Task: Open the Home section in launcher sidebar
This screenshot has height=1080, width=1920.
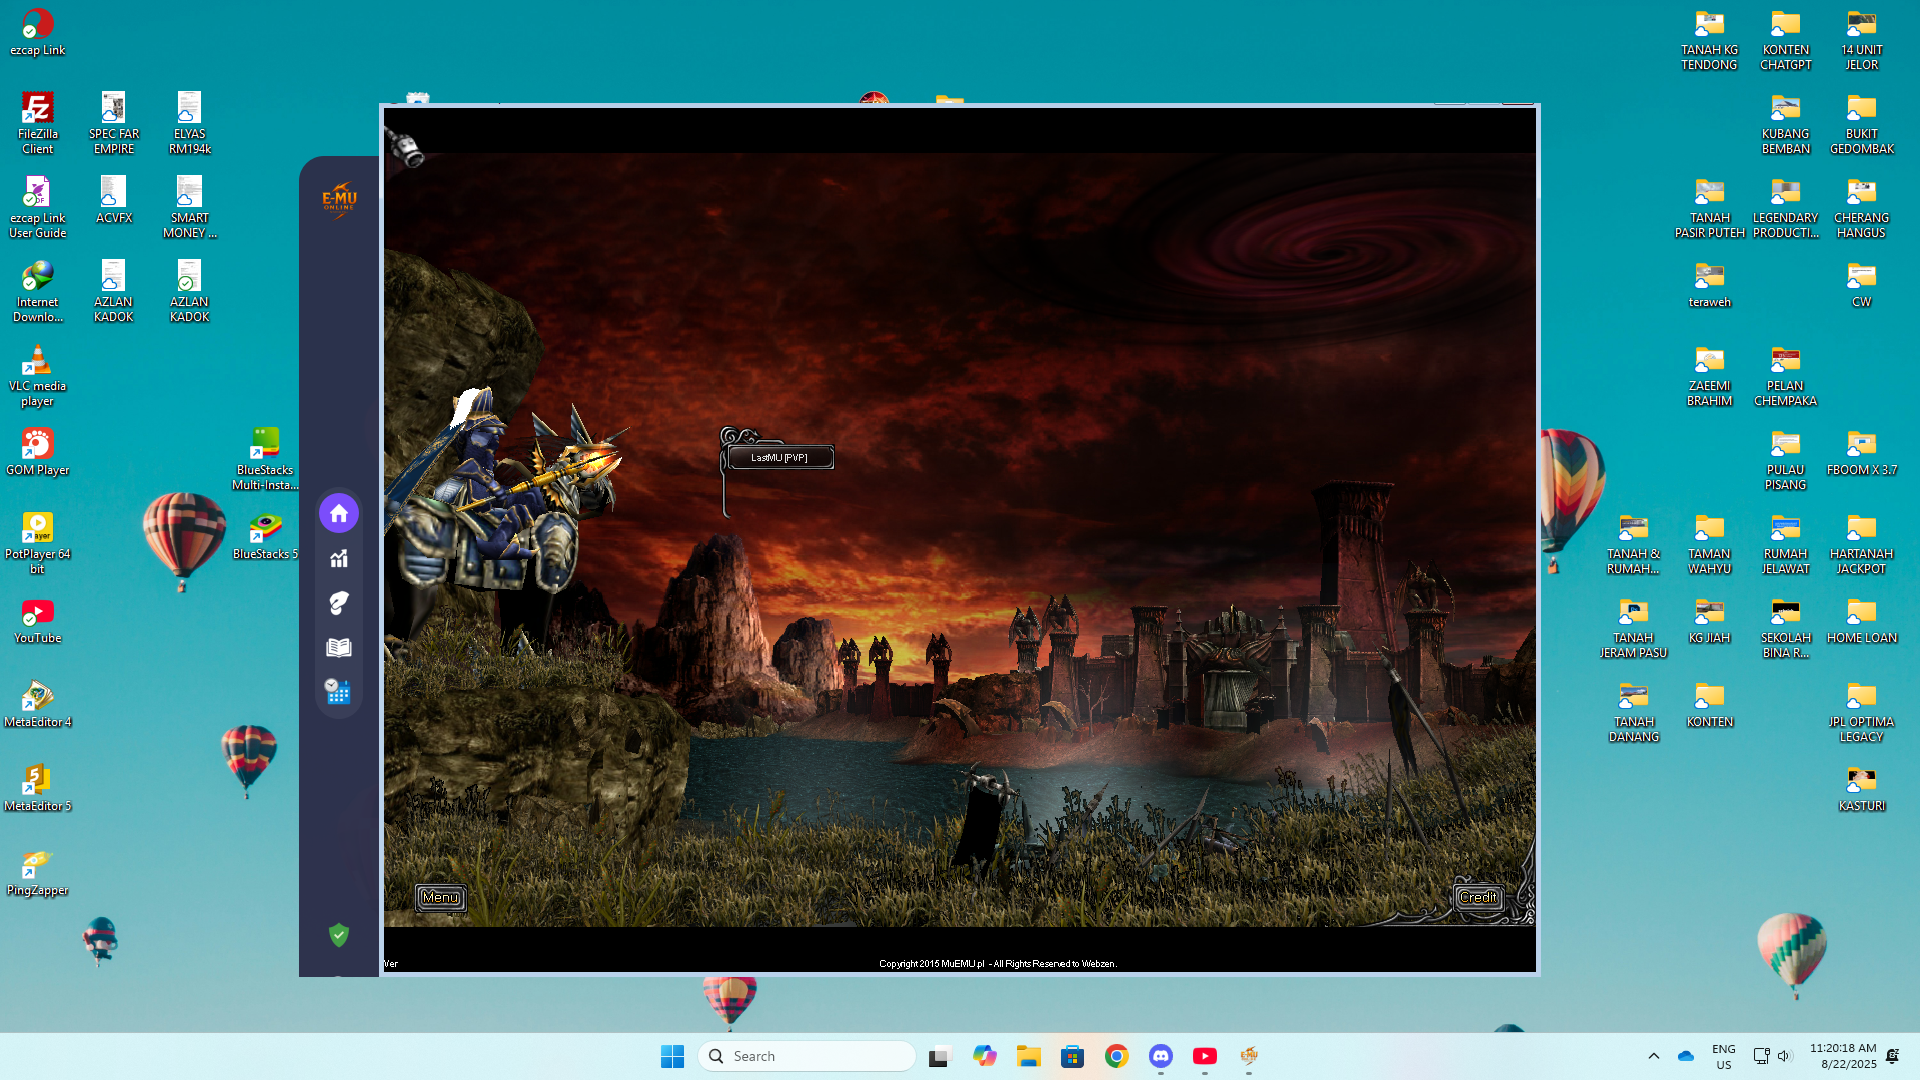Action: tap(339, 513)
